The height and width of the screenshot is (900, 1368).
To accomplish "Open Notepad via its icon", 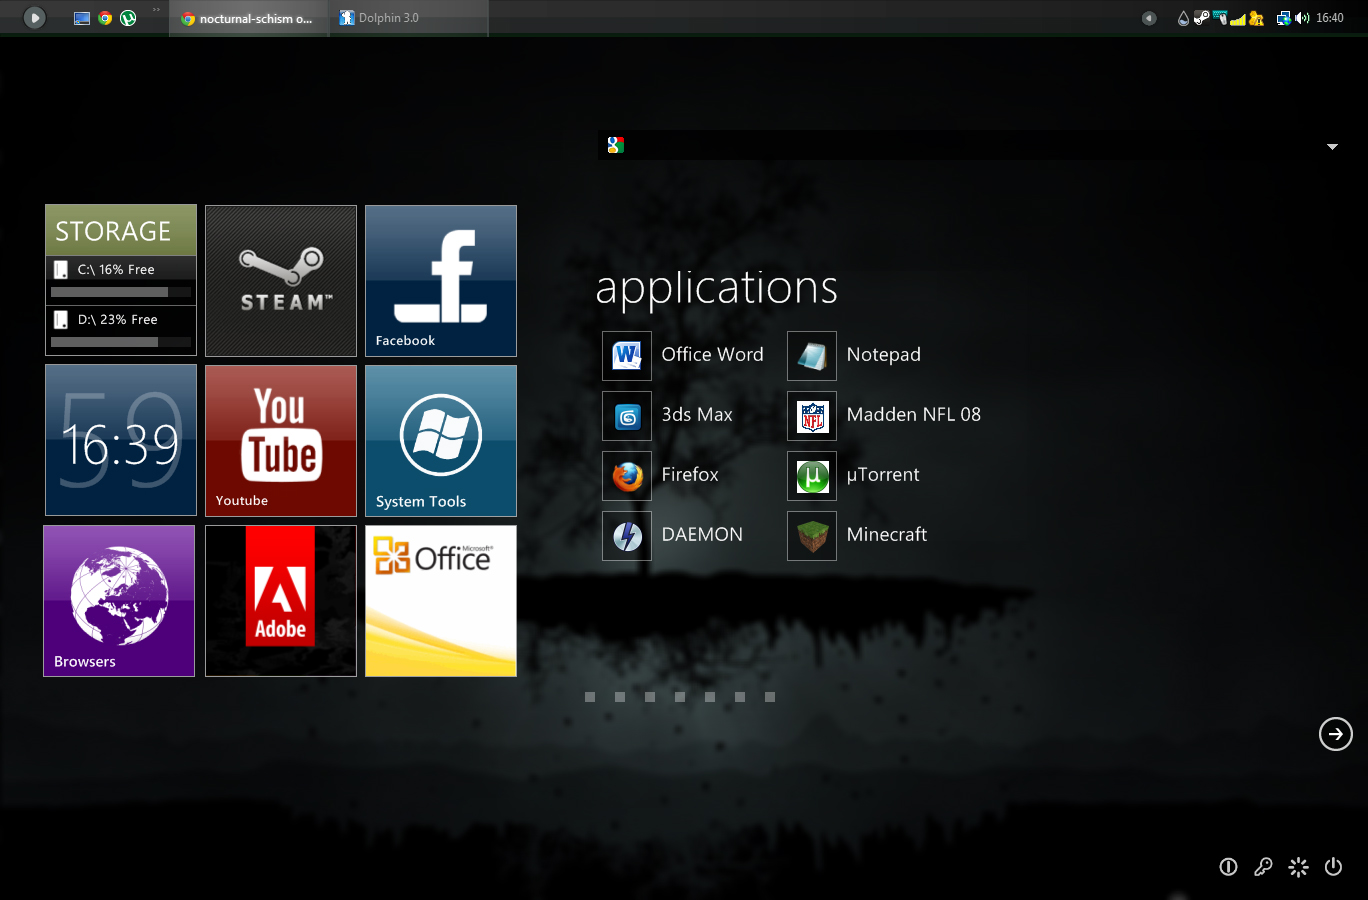I will (x=812, y=355).
